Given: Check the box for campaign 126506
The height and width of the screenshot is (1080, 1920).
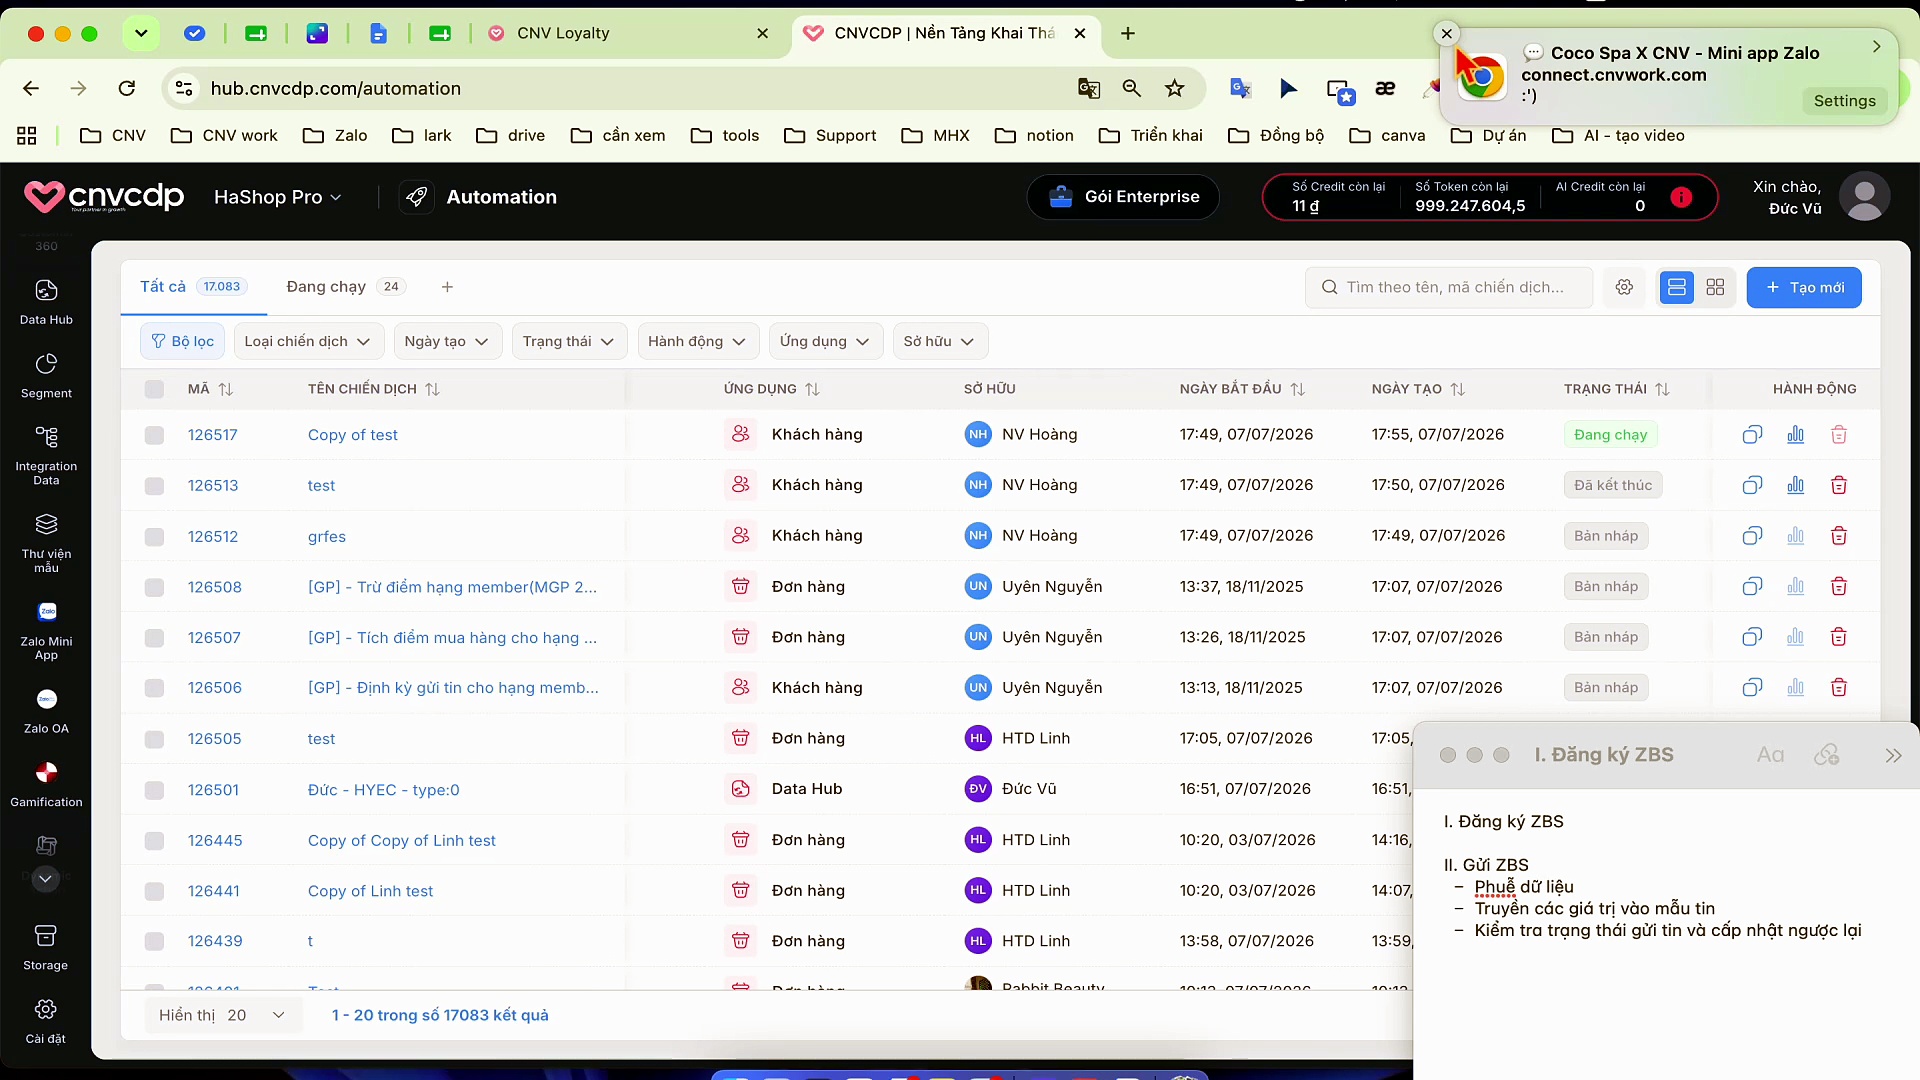Looking at the screenshot, I should point(154,688).
